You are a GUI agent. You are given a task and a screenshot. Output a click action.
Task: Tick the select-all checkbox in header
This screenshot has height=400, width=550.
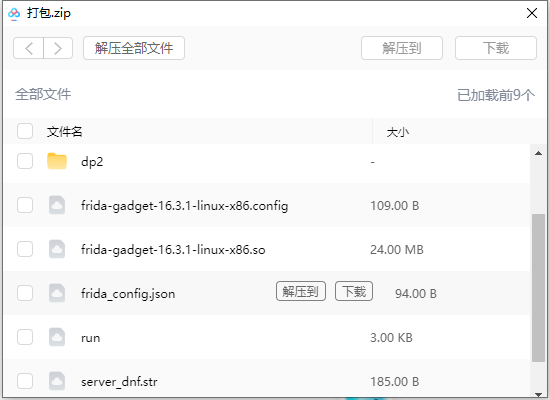coord(25,131)
